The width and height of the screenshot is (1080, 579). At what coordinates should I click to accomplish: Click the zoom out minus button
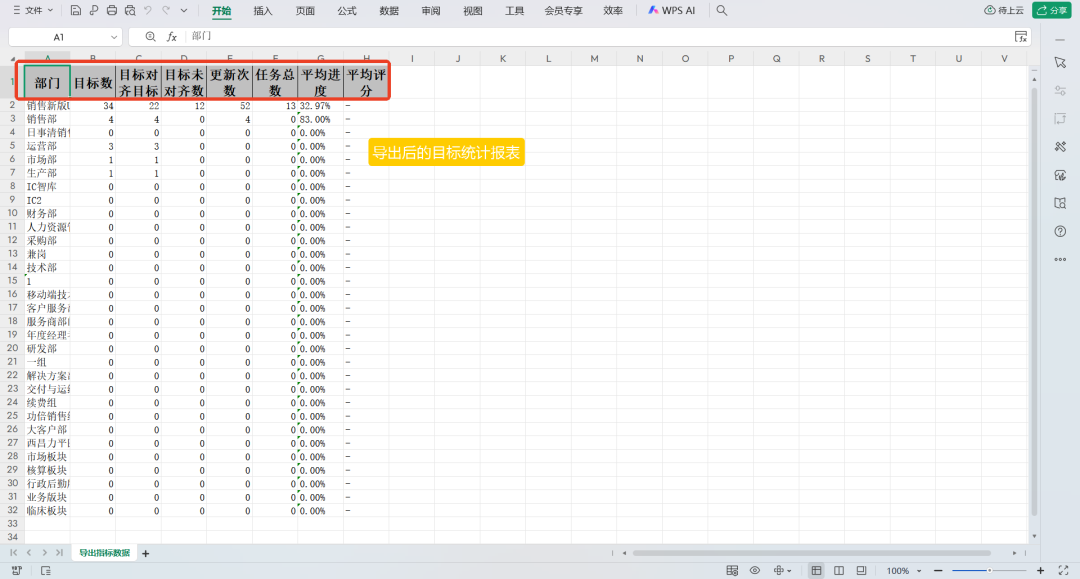(938, 571)
